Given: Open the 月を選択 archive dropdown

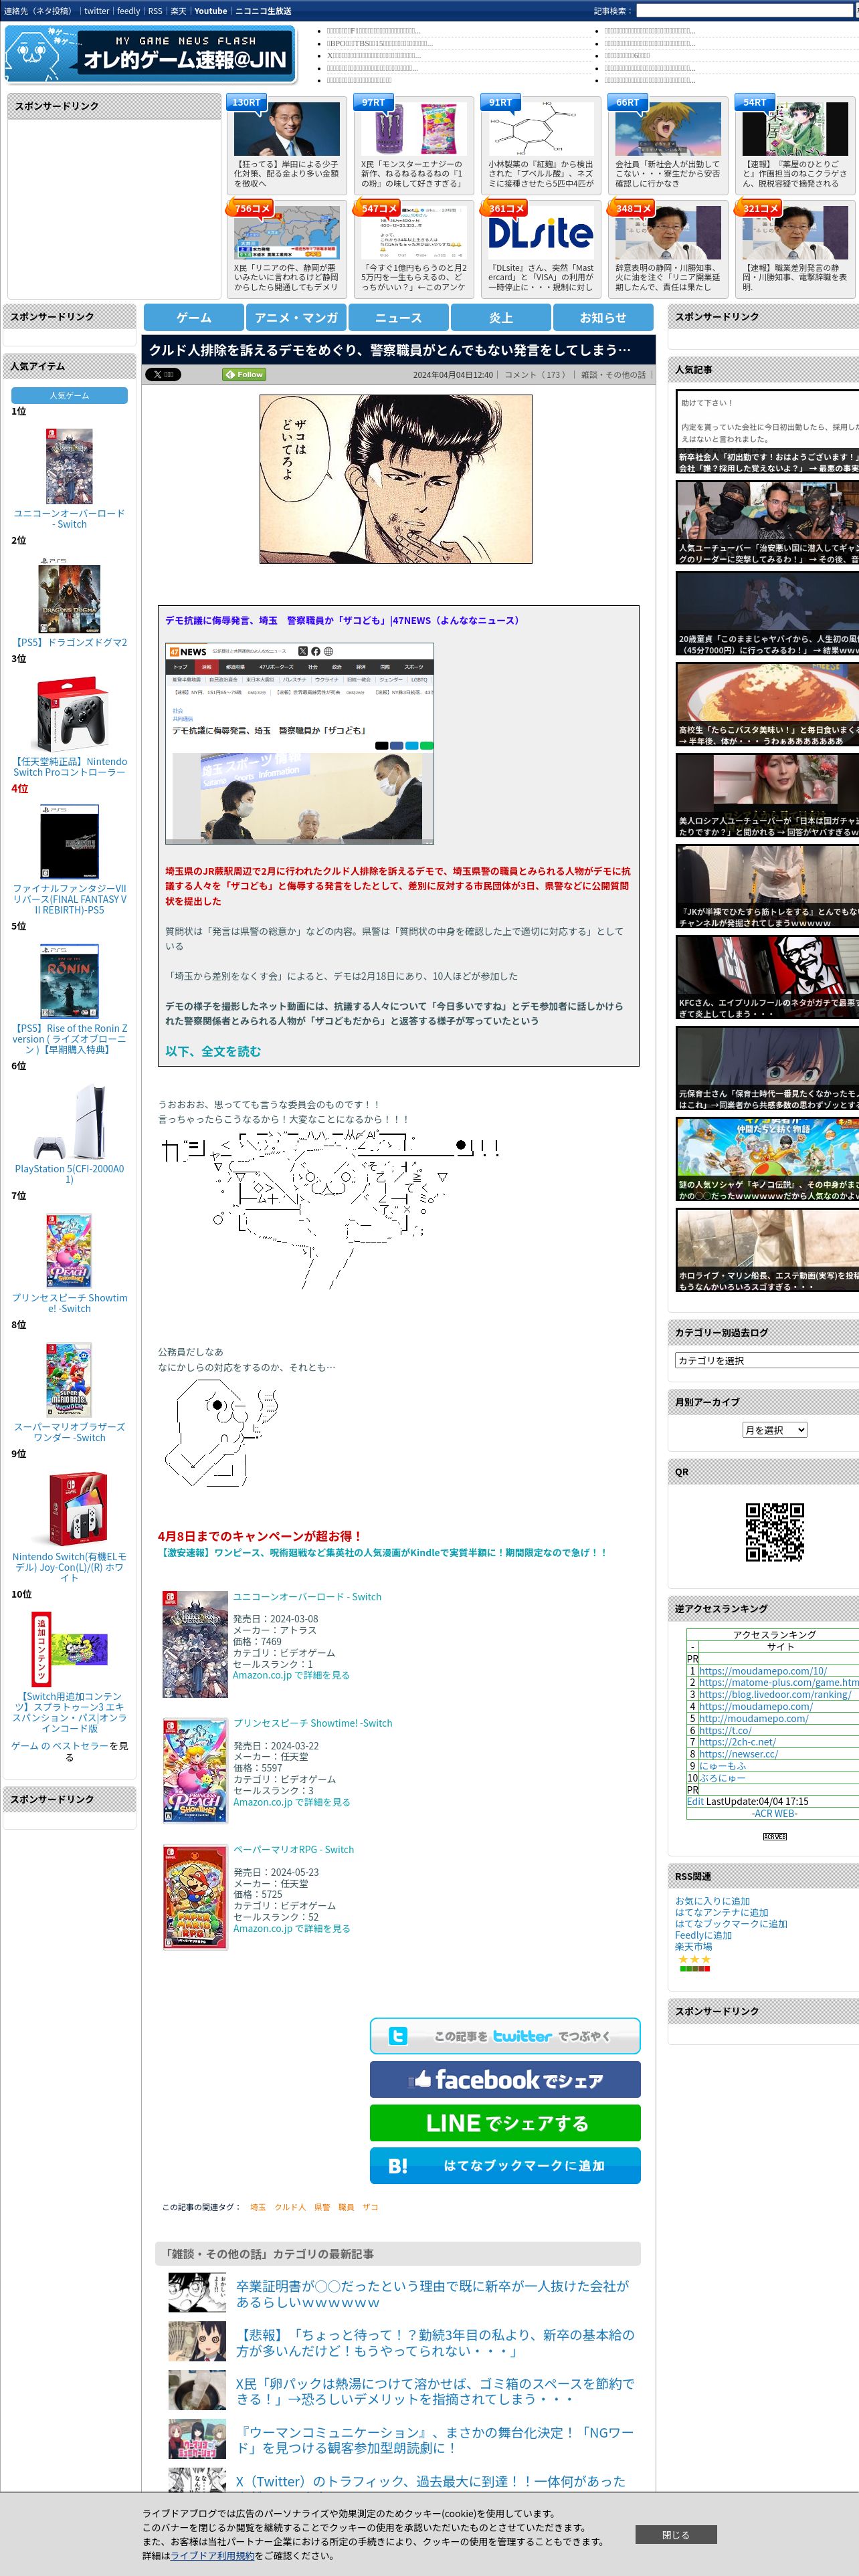Looking at the screenshot, I should (774, 1430).
